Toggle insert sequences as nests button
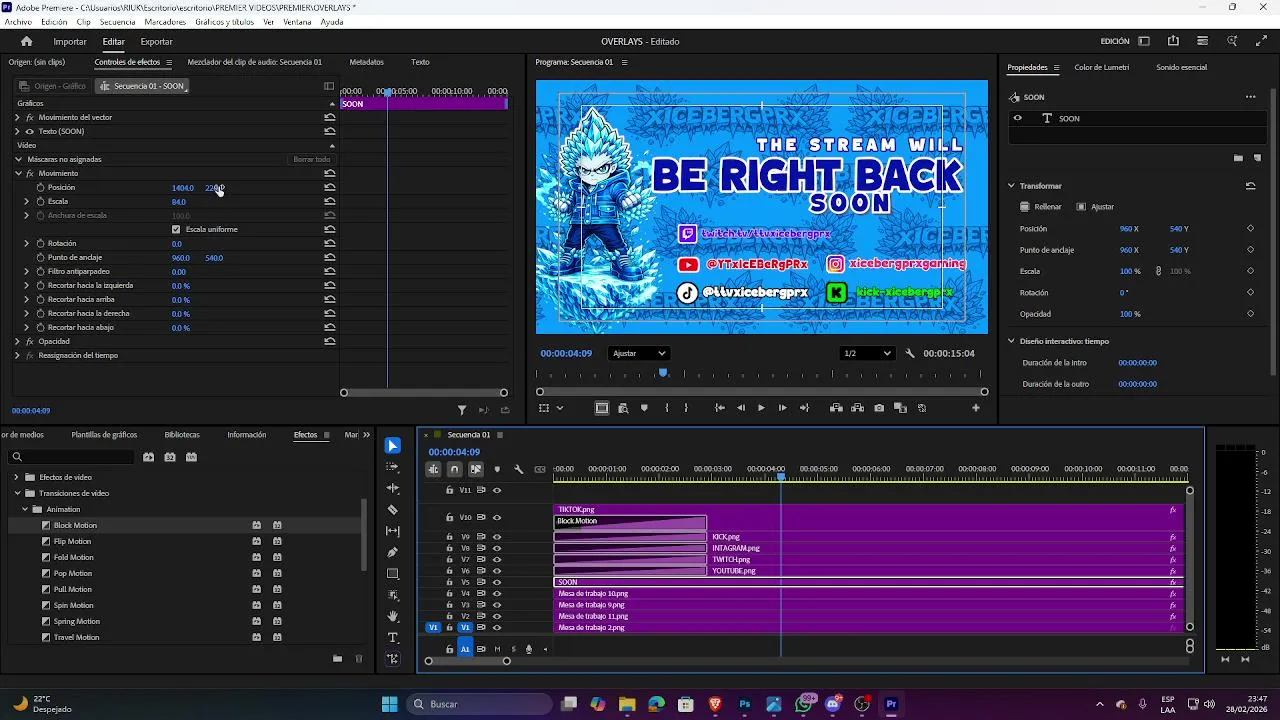The height and width of the screenshot is (720, 1280). click(x=433, y=469)
